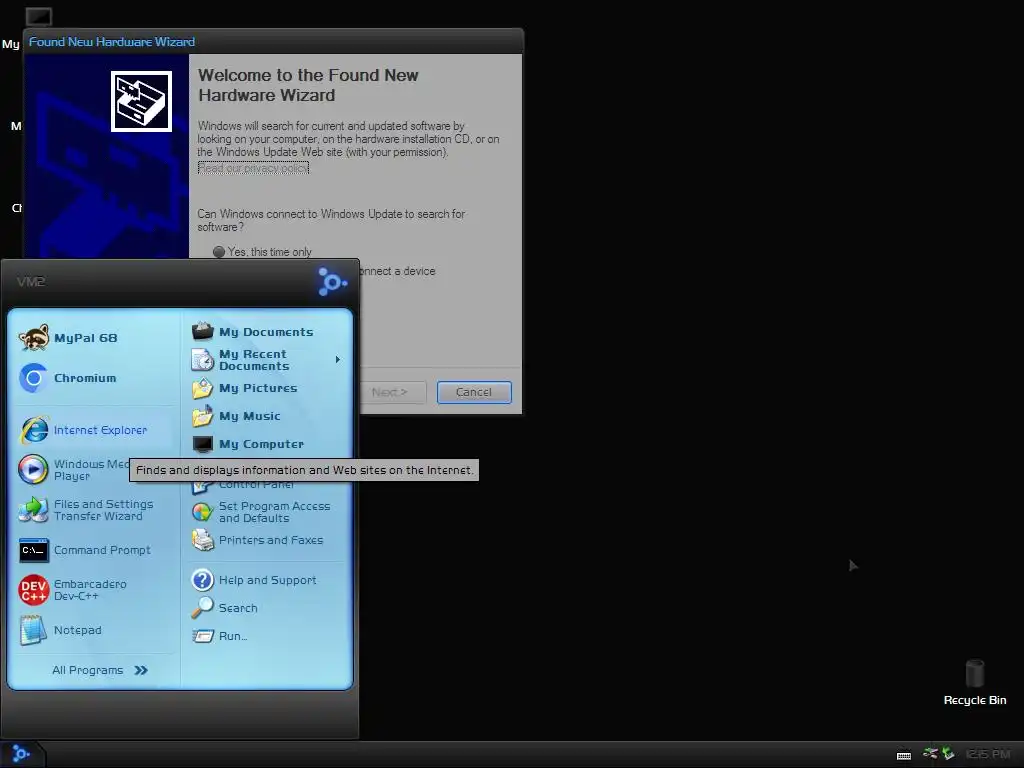Expand All Programs with the double arrow
Screen dimensions: 1024x768
(141, 670)
